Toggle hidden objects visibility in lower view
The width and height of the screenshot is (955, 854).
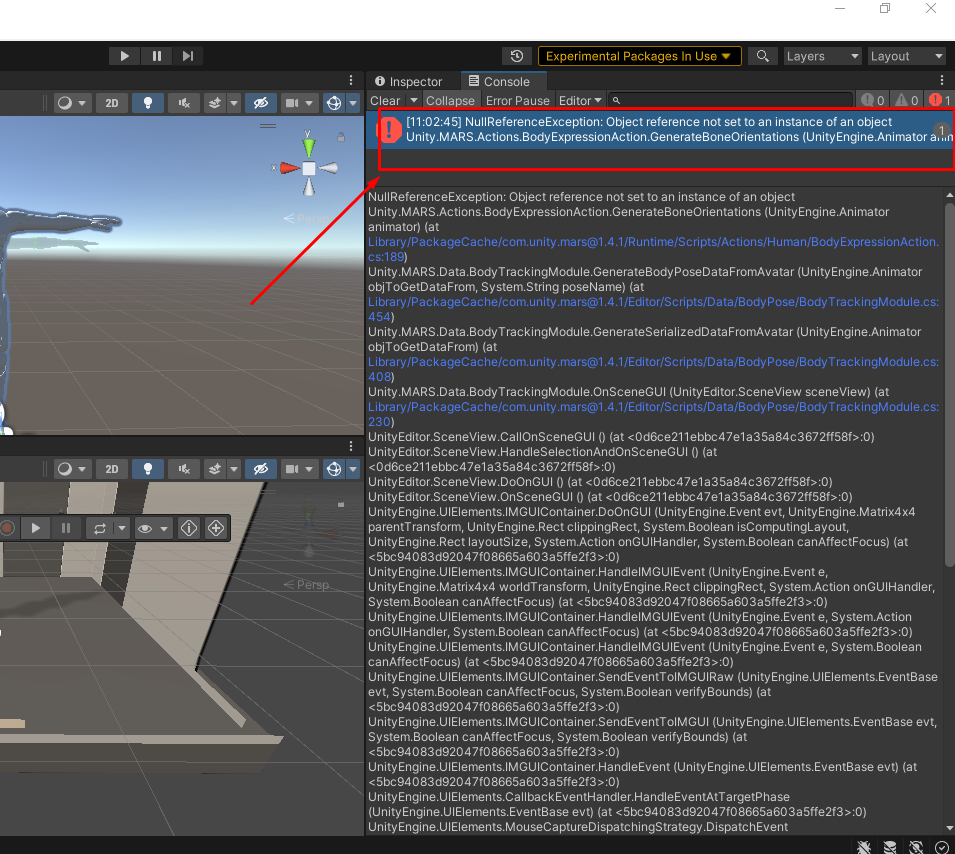click(261, 469)
